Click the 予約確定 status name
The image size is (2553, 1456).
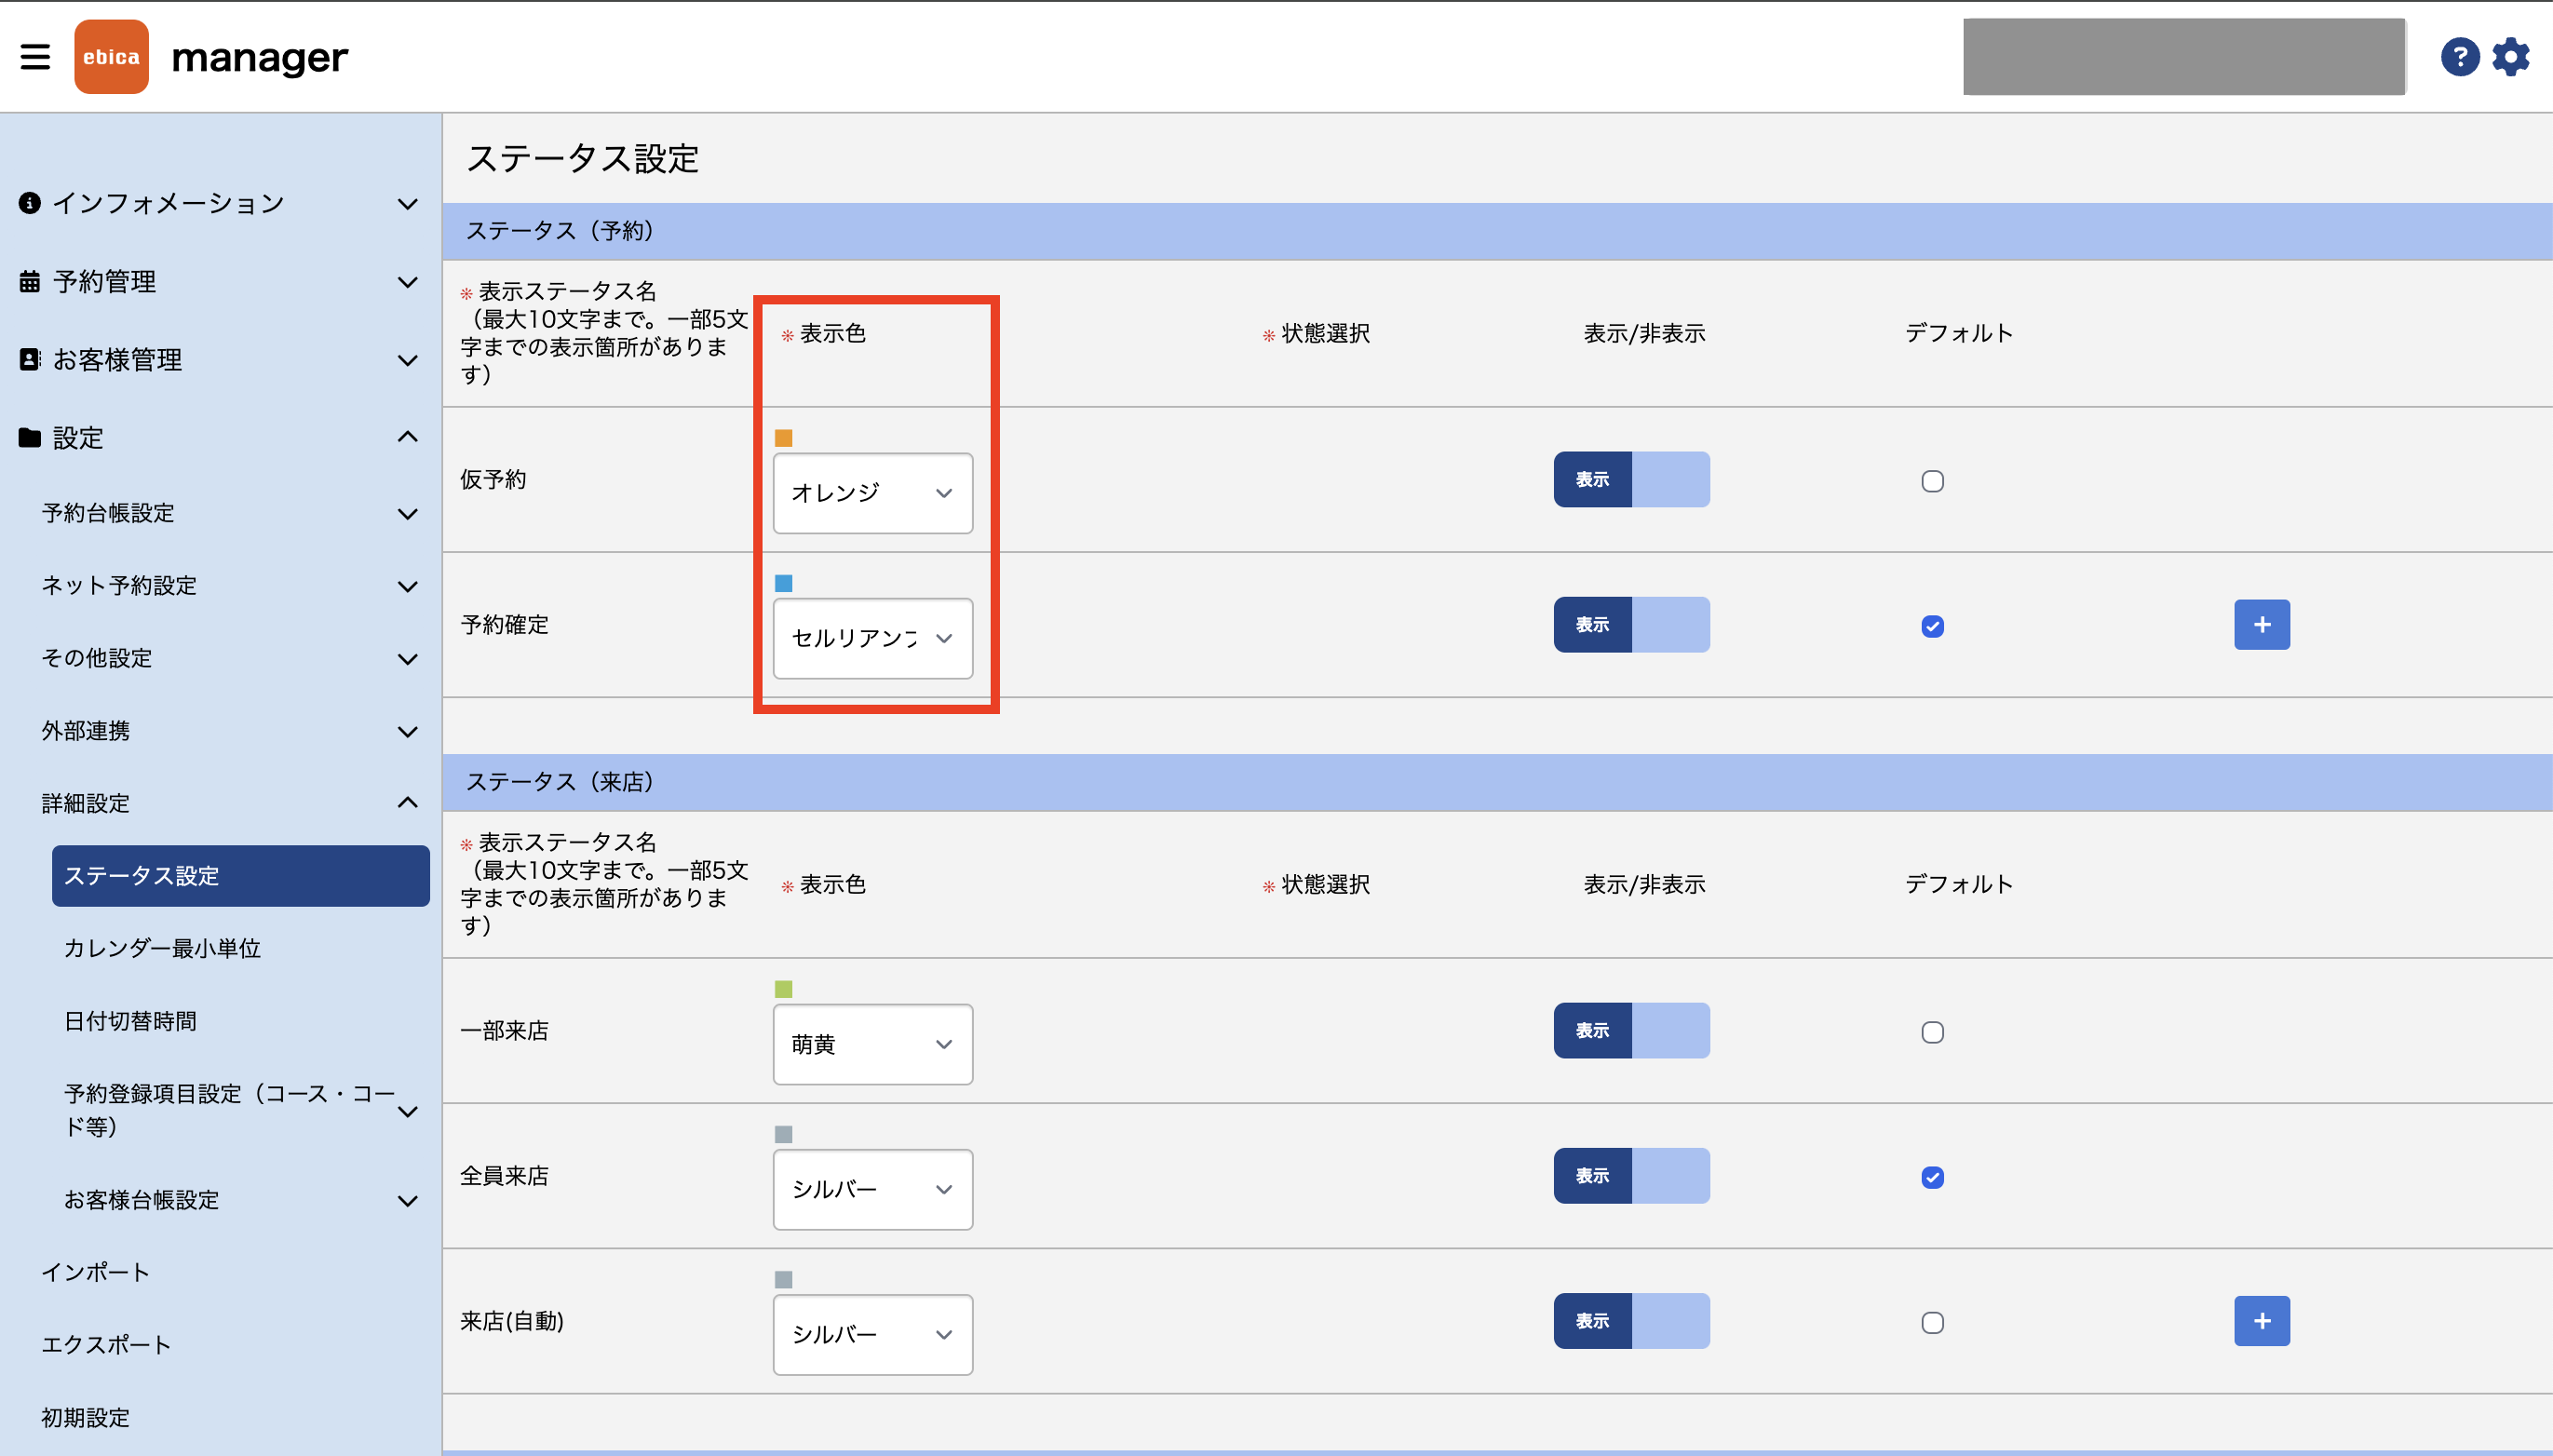504,625
